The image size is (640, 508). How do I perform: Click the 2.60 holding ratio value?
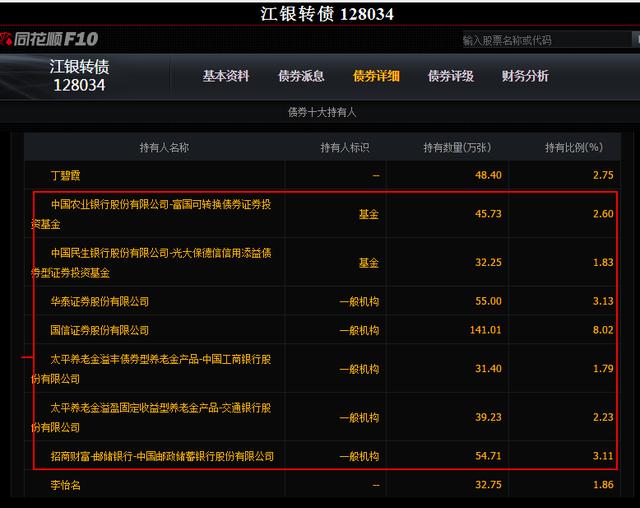pyautogui.click(x=603, y=214)
